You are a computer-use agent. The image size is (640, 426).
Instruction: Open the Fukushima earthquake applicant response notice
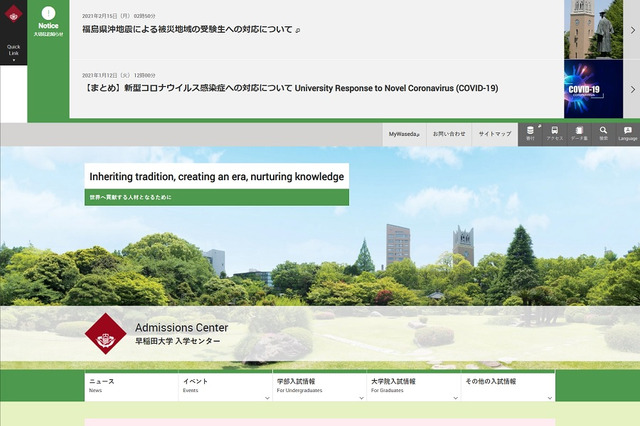click(x=191, y=29)
